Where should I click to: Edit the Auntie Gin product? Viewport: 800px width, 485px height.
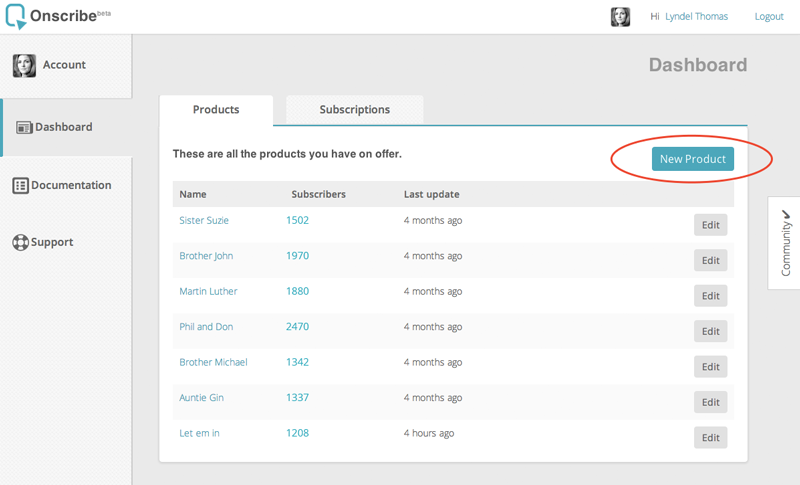pos(711,402)
